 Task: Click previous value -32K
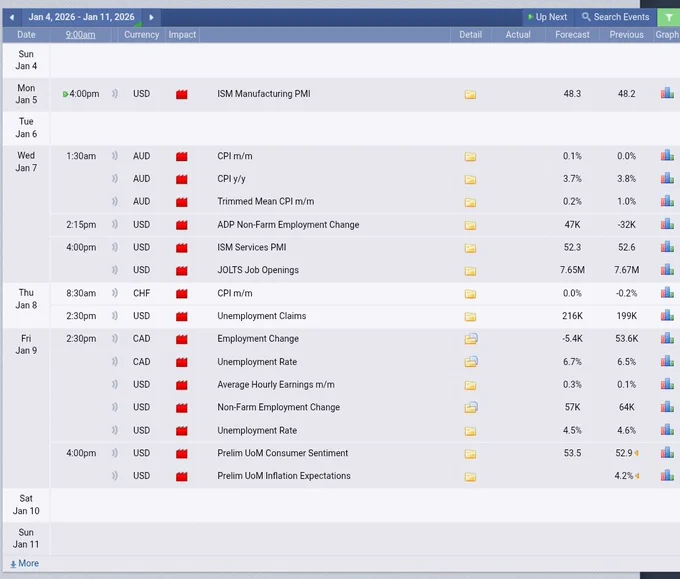(626, 225)
